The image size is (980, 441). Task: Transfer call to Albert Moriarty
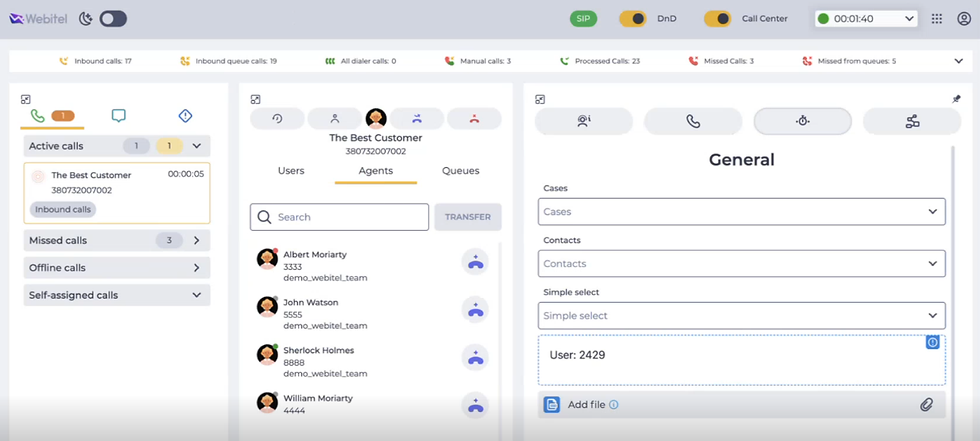(x=475, y=262)
